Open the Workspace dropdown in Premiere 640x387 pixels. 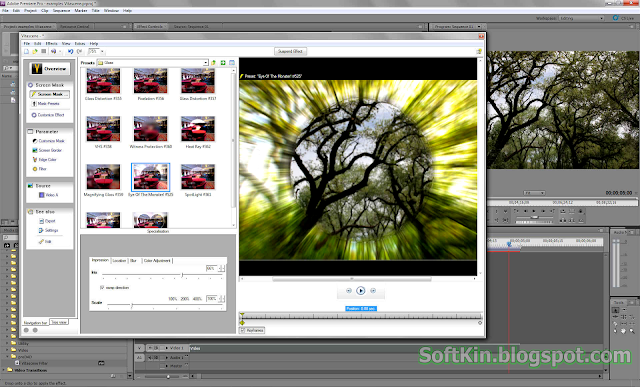[582, 18]
